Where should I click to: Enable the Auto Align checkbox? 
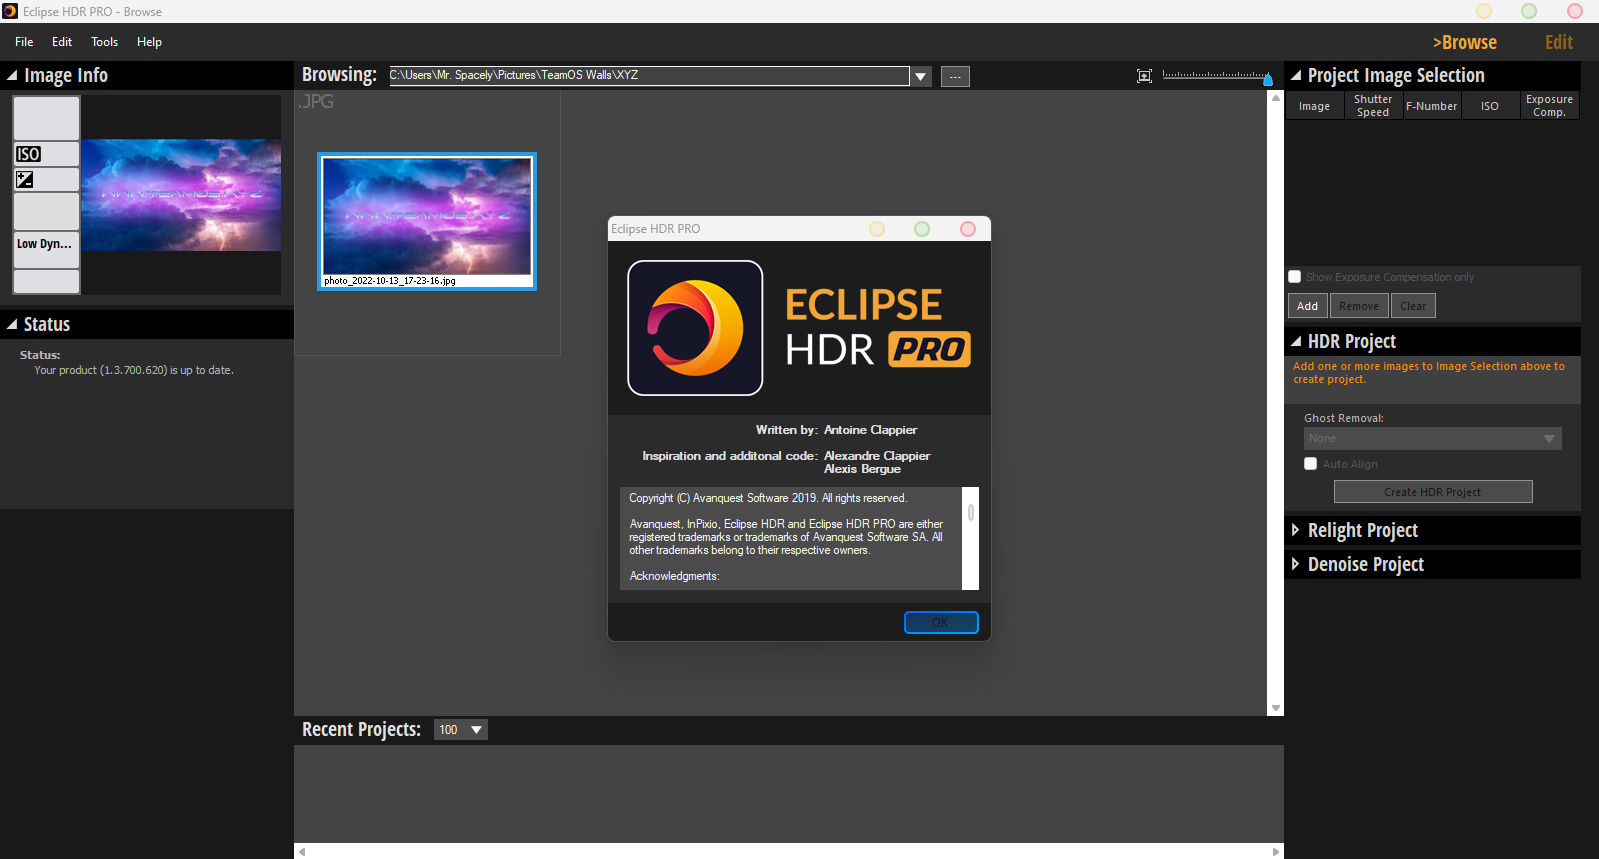pyautogui.click(x=1310, y=464)
